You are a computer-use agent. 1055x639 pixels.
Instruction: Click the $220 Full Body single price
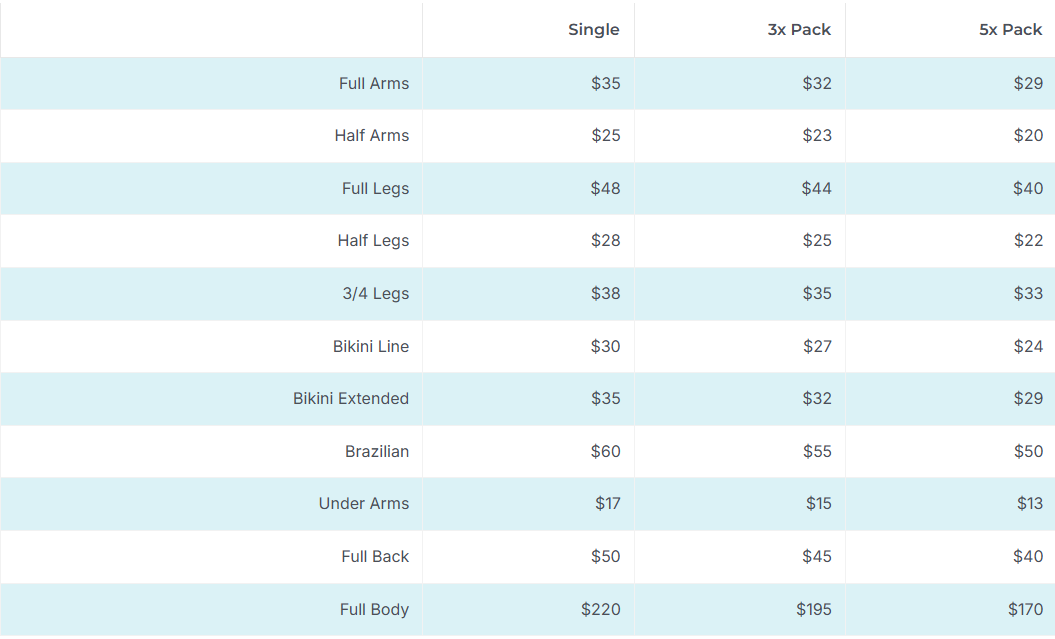[x=601, y=609]
